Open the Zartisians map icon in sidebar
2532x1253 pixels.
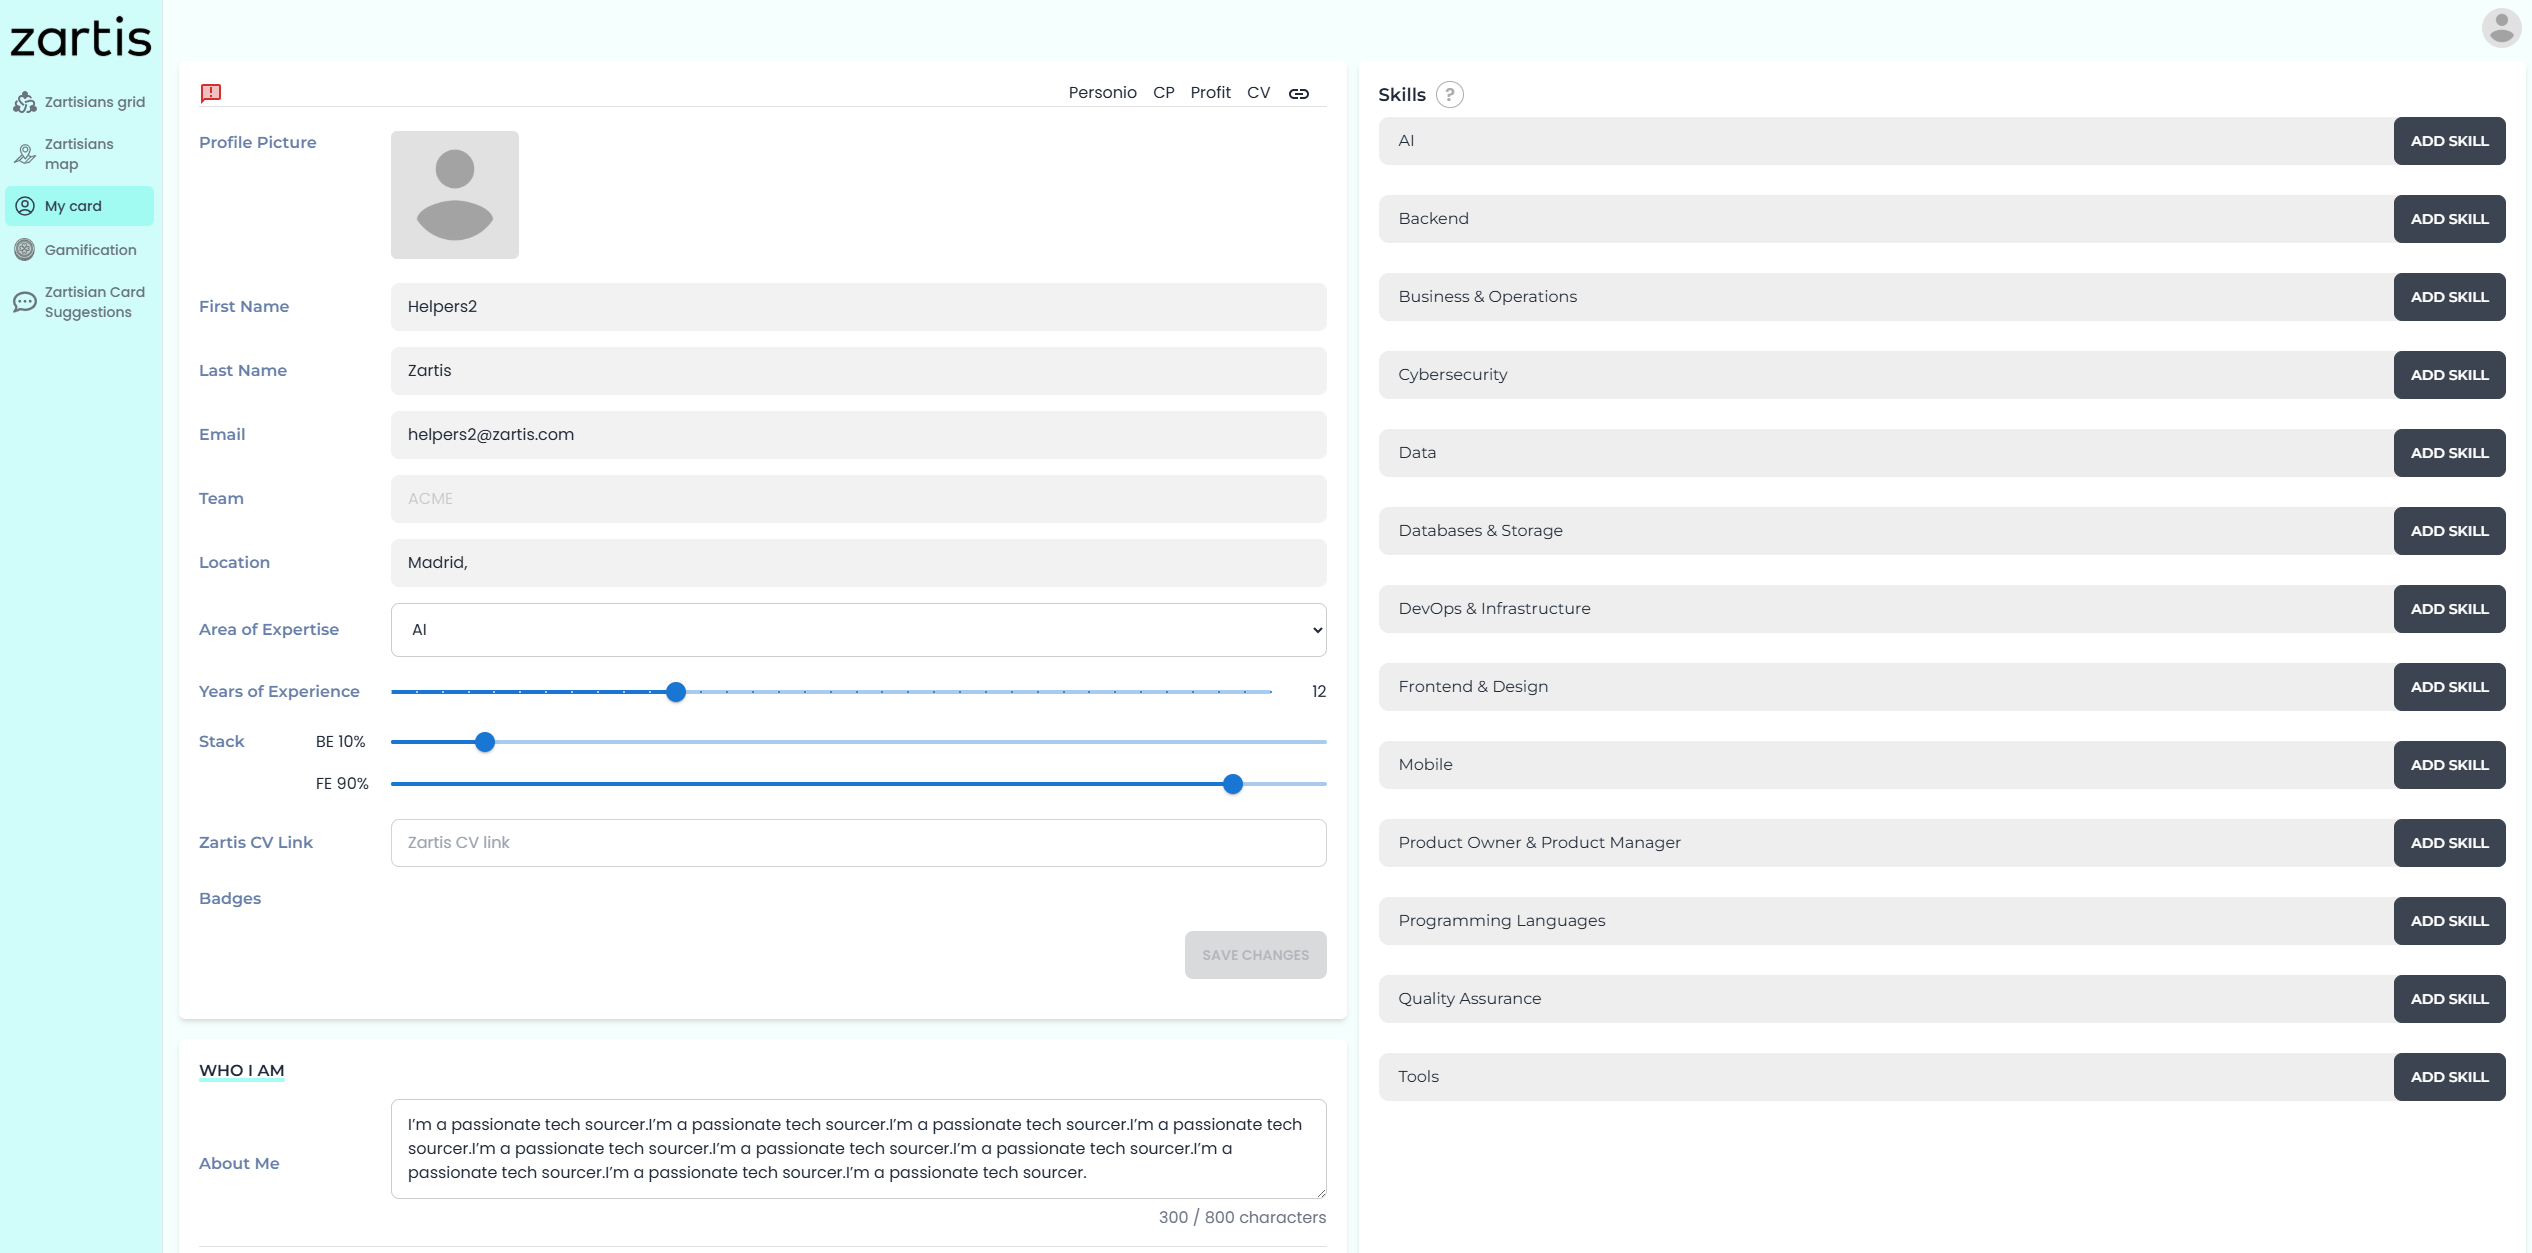click(25, 154)
